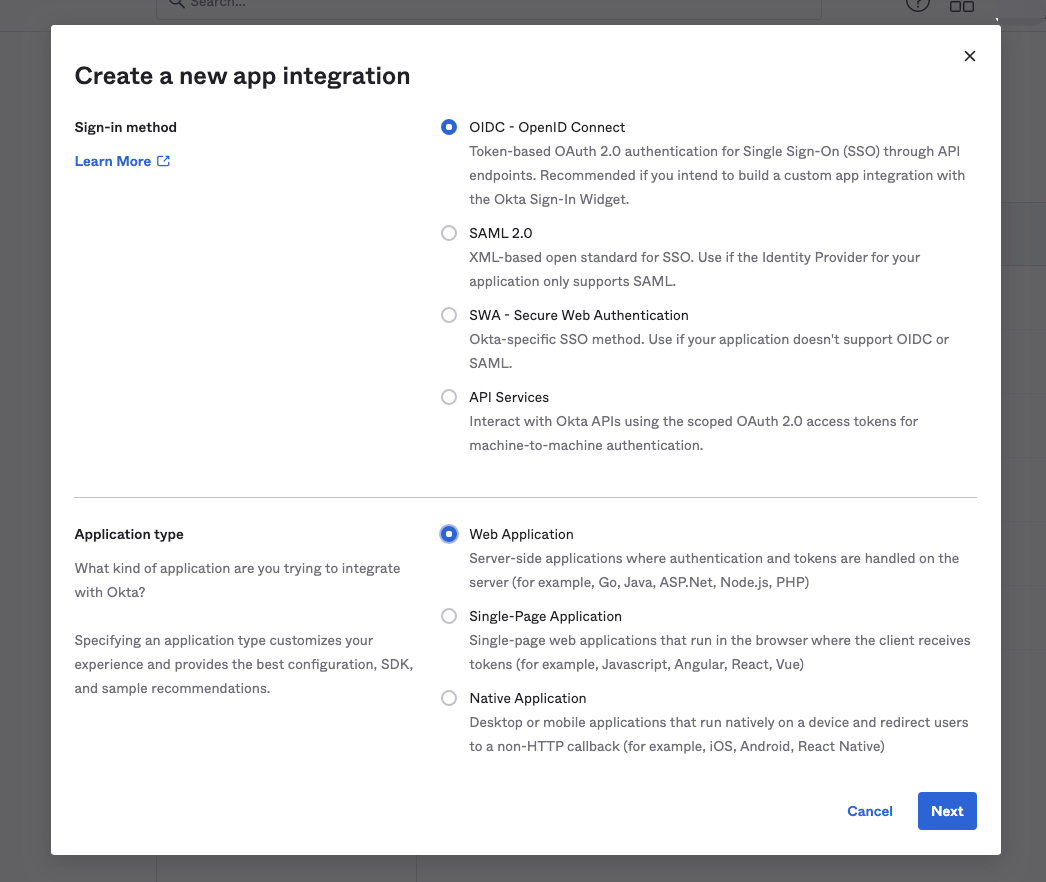Select the OIDC - OpenID Connect radio button
The width and height of the screenshot is (1046, 882).
pos(449,127)
